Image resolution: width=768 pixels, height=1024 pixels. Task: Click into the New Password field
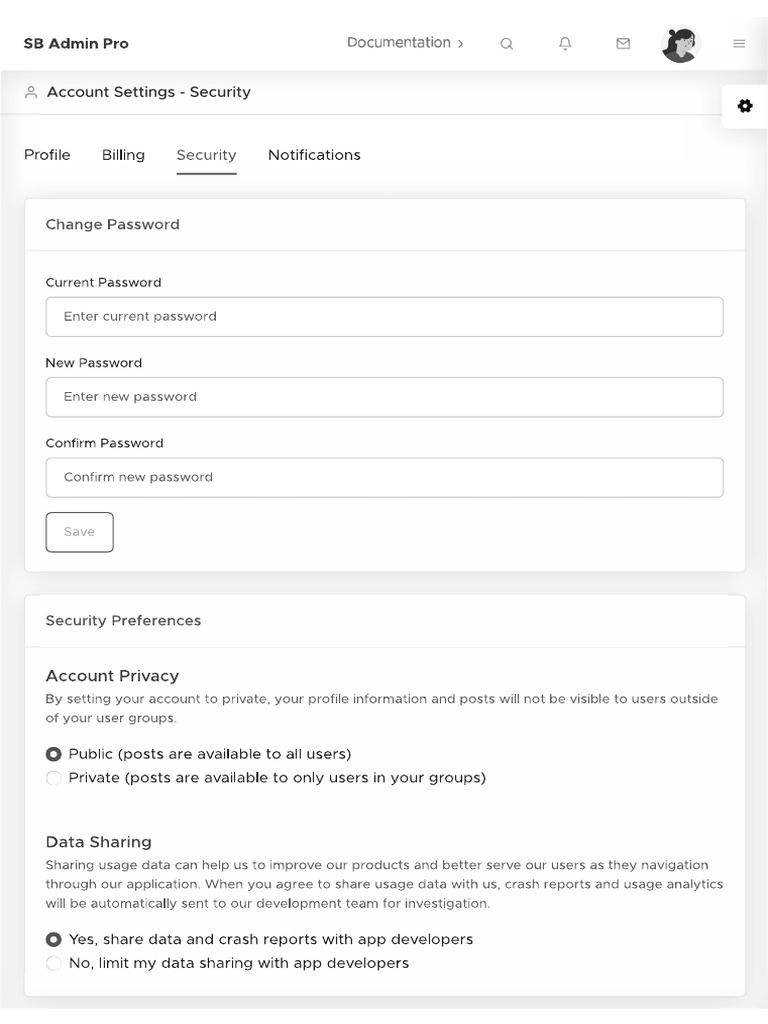click(x=384, y=397)
